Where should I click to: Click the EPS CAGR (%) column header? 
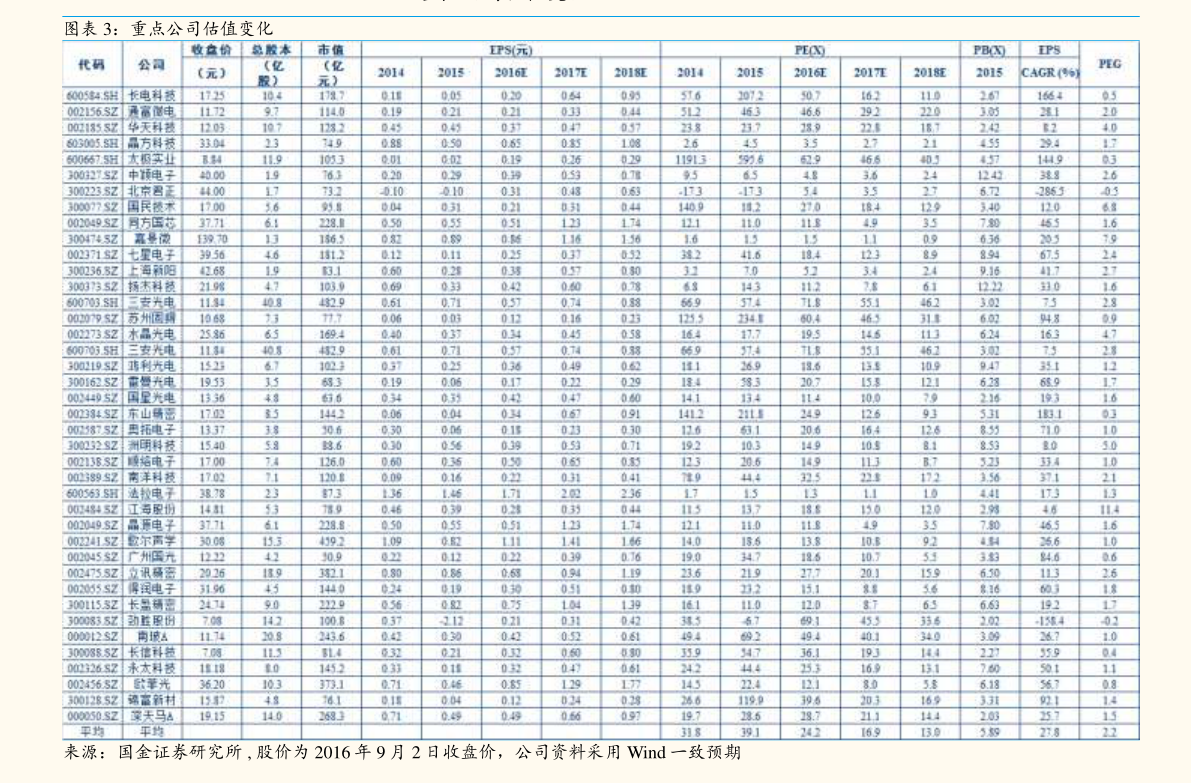tap(1049, 61)
